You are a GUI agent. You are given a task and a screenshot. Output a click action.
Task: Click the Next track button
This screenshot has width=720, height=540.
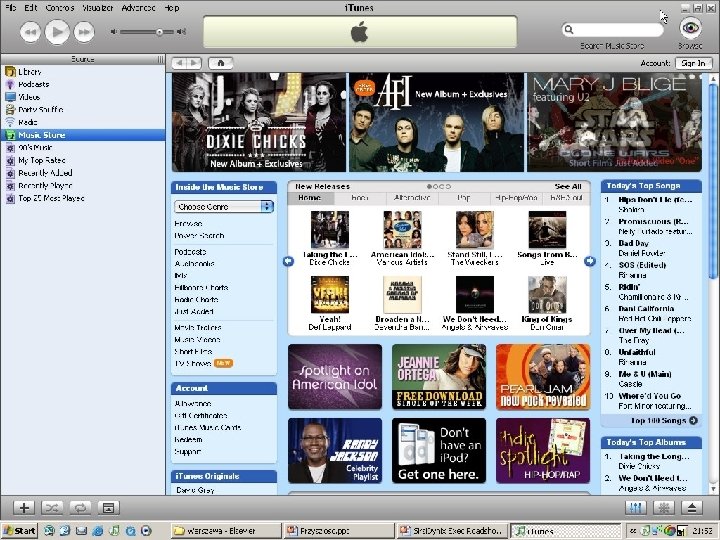coord(84,32)
